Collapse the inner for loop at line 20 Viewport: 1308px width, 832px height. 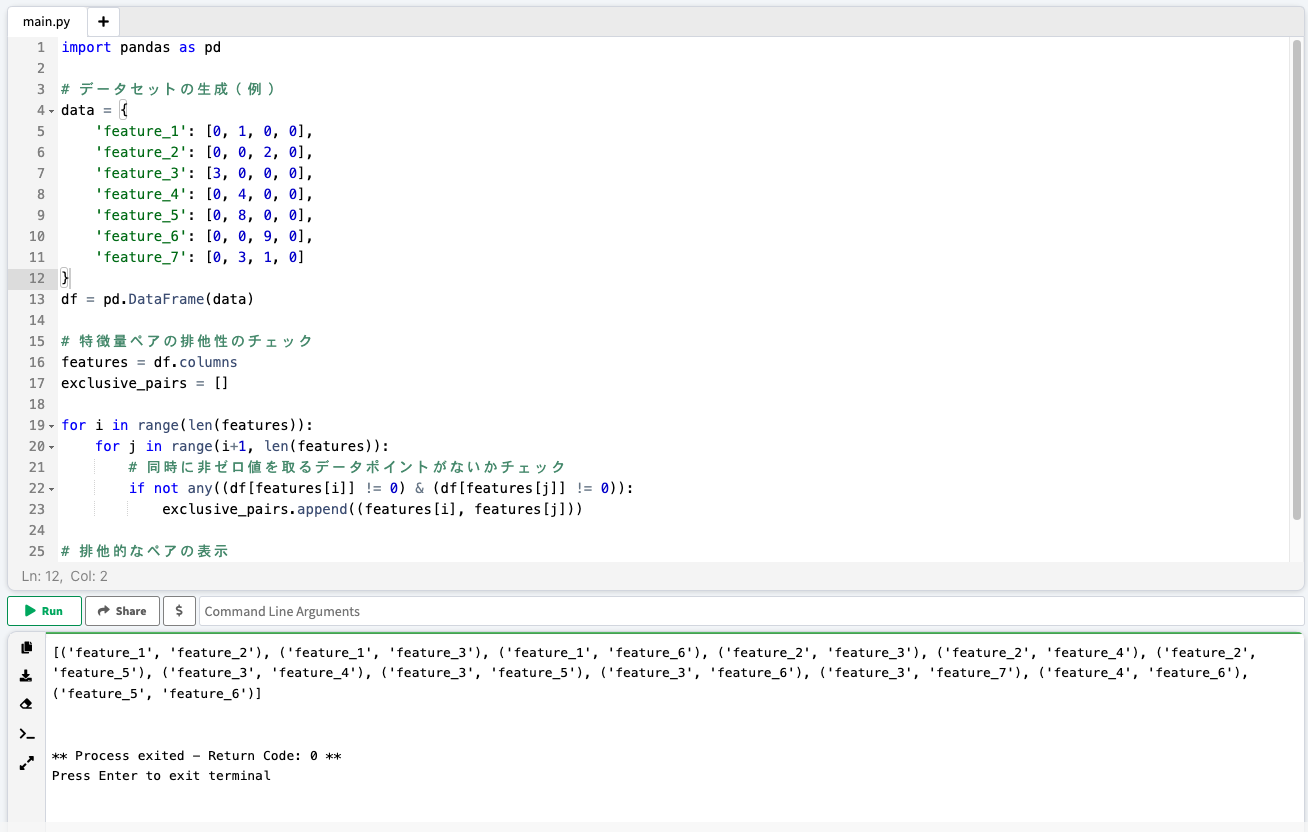51,446
